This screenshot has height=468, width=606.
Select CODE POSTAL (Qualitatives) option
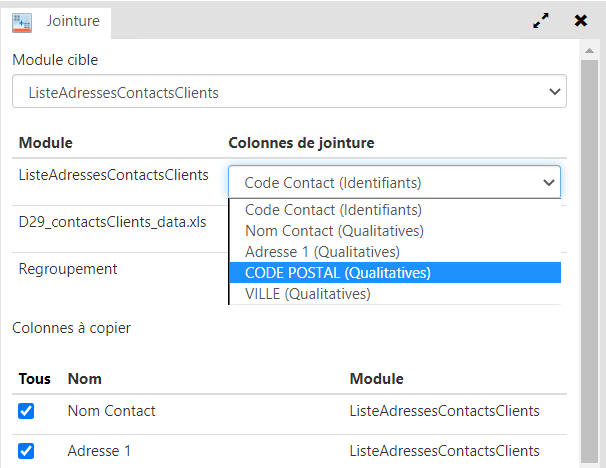(x=338, y=273)
